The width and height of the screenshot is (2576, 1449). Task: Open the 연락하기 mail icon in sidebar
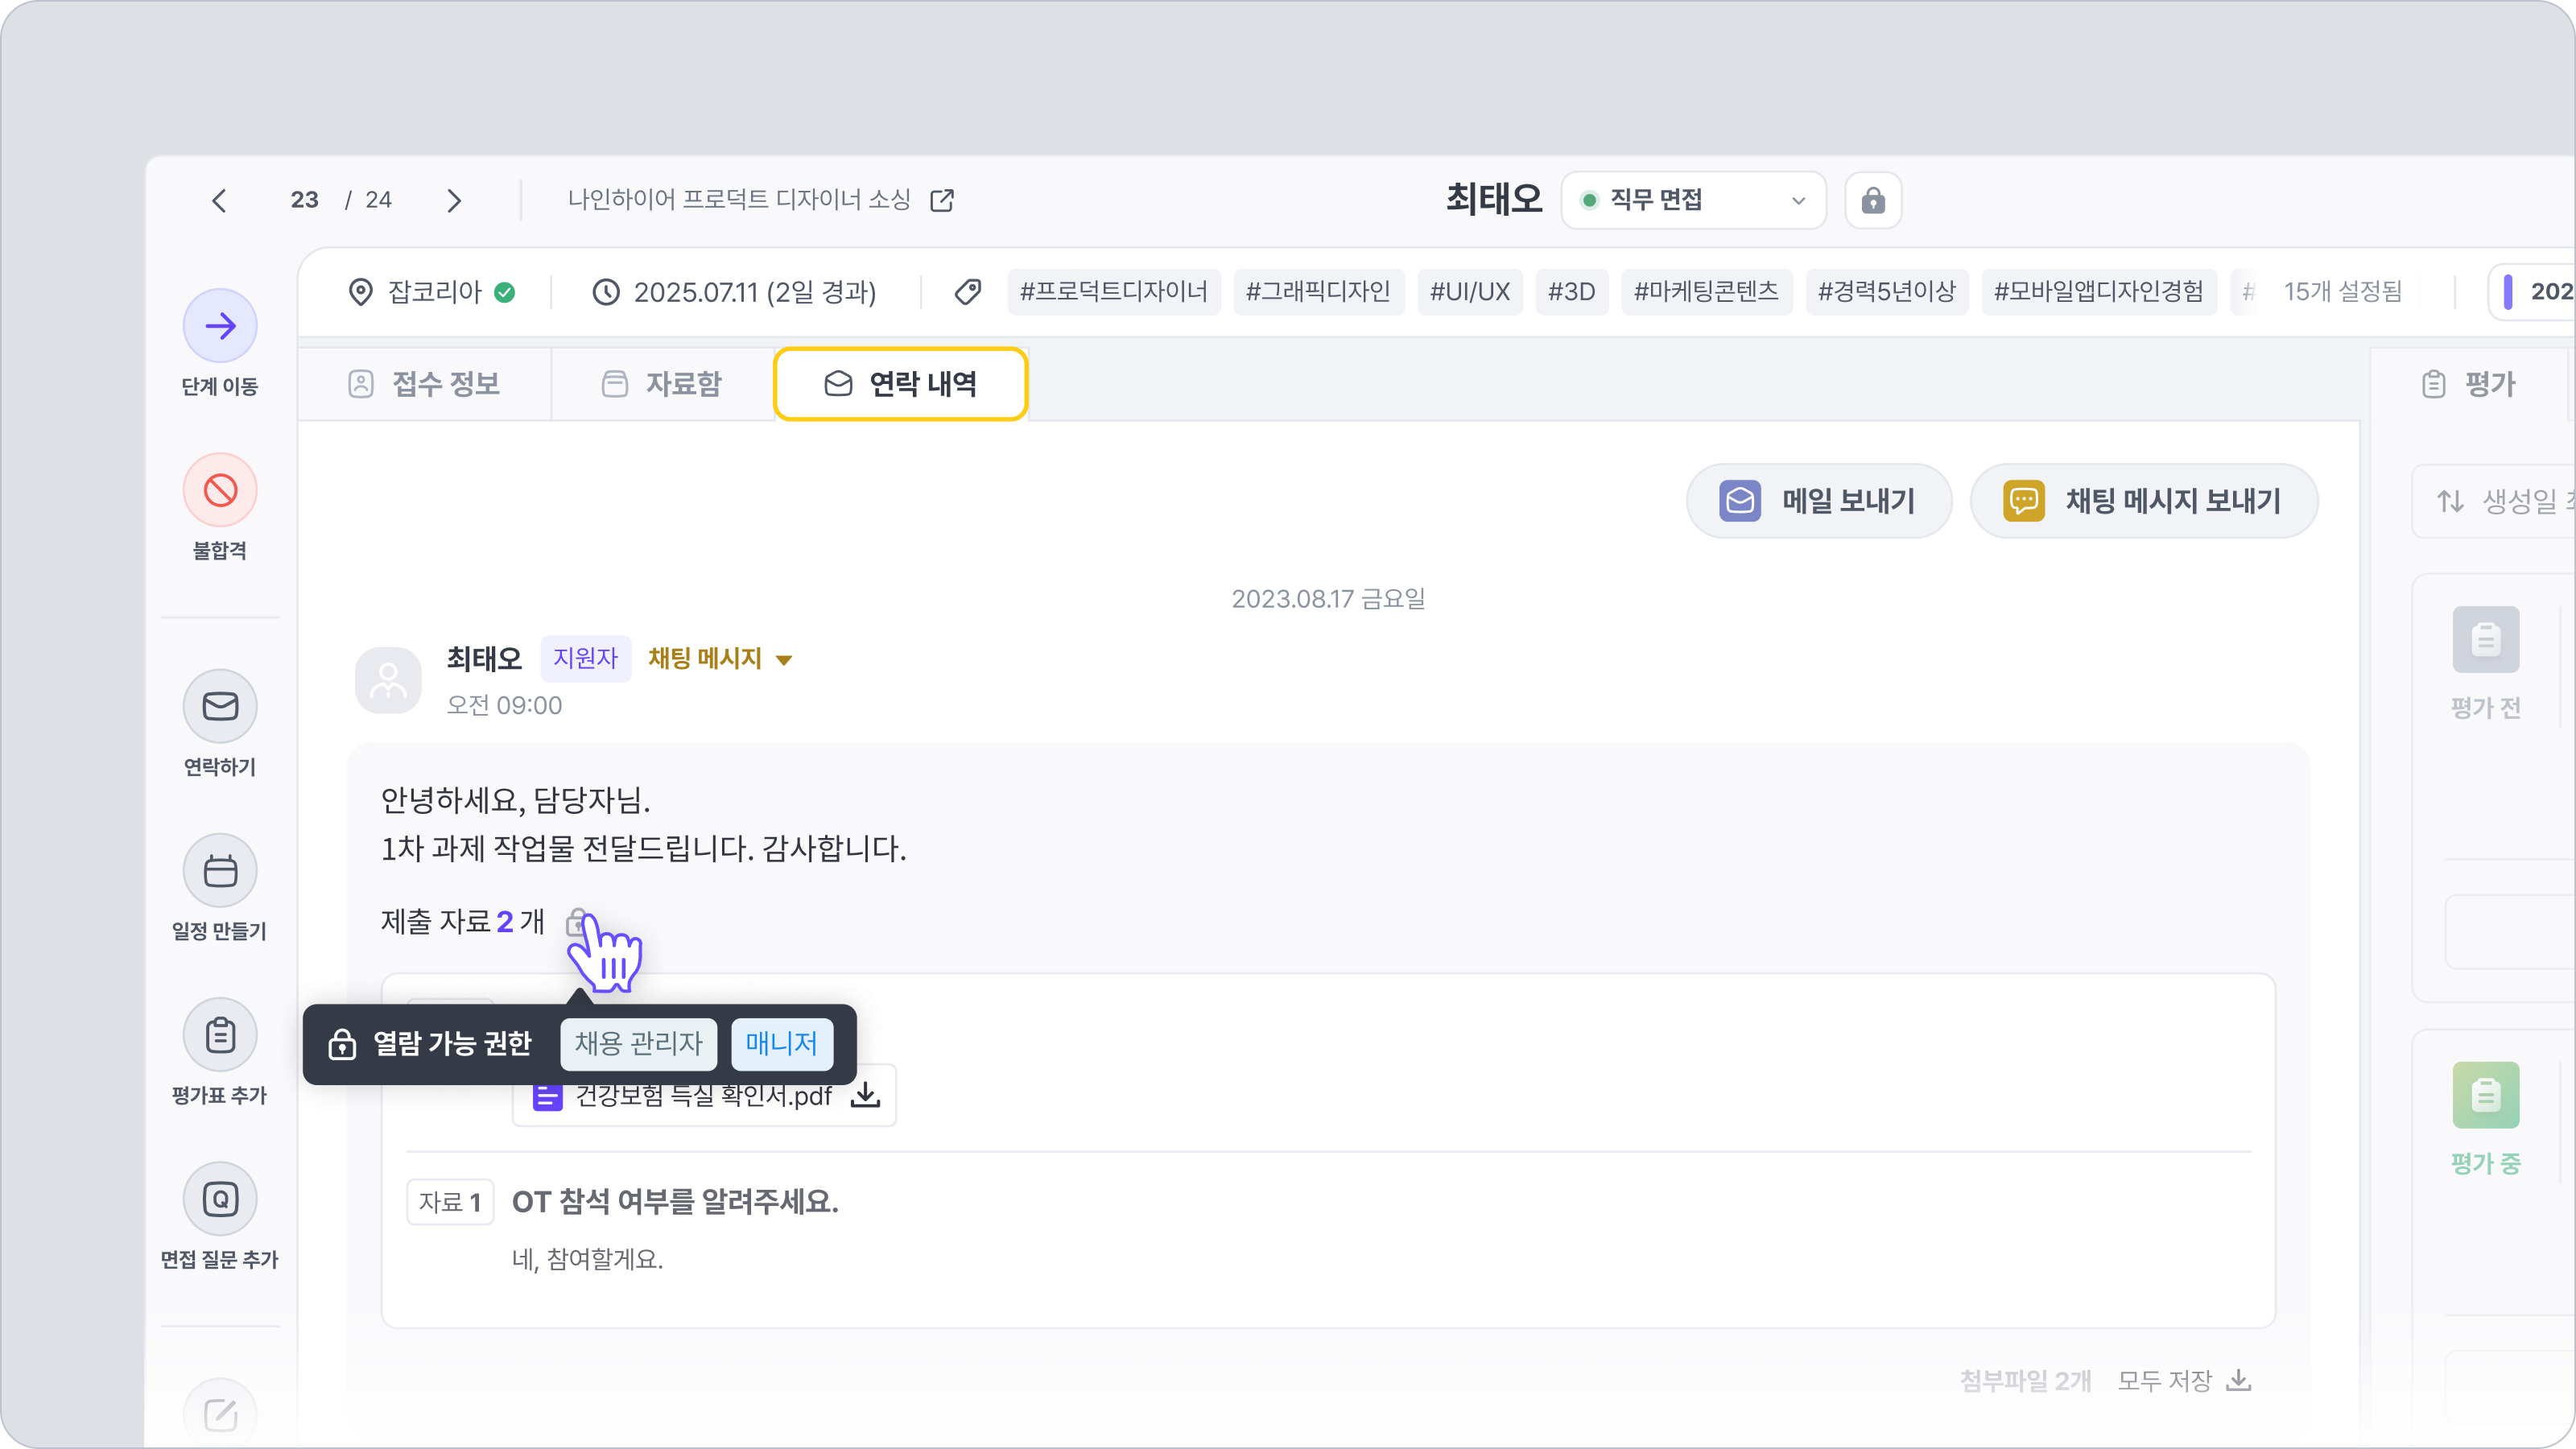[x=220, y=706]
